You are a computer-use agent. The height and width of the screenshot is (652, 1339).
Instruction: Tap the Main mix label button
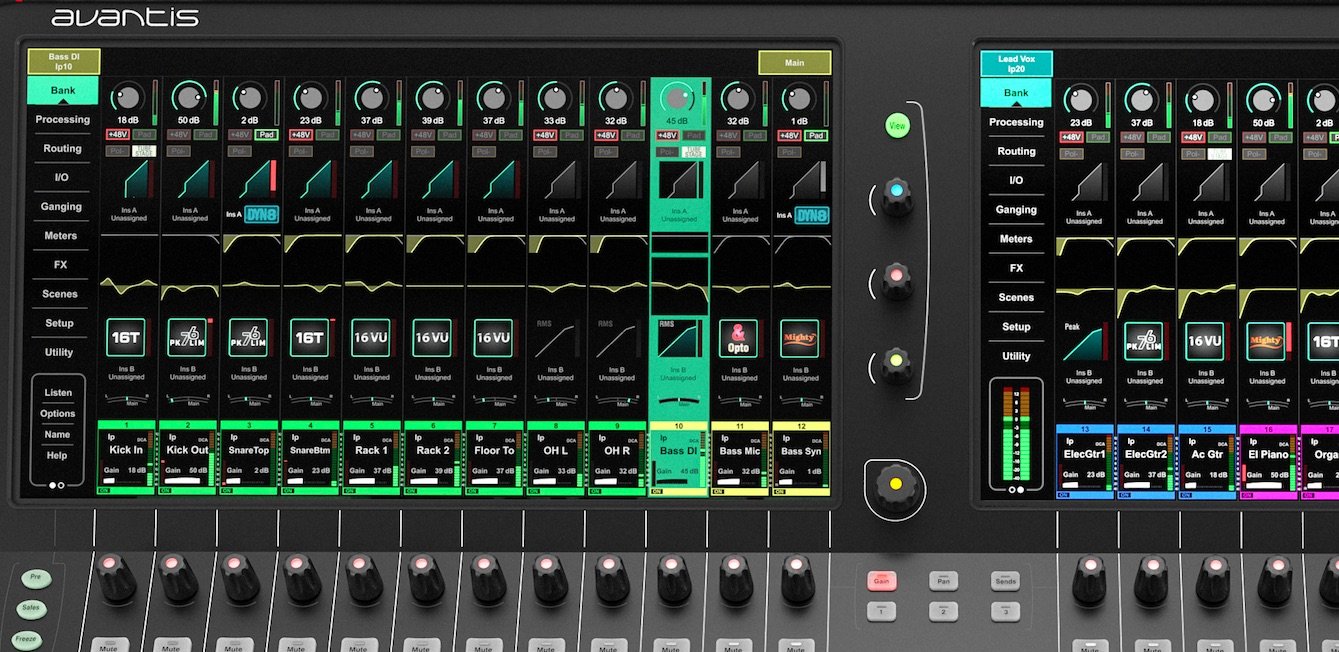tap(795, 62)
